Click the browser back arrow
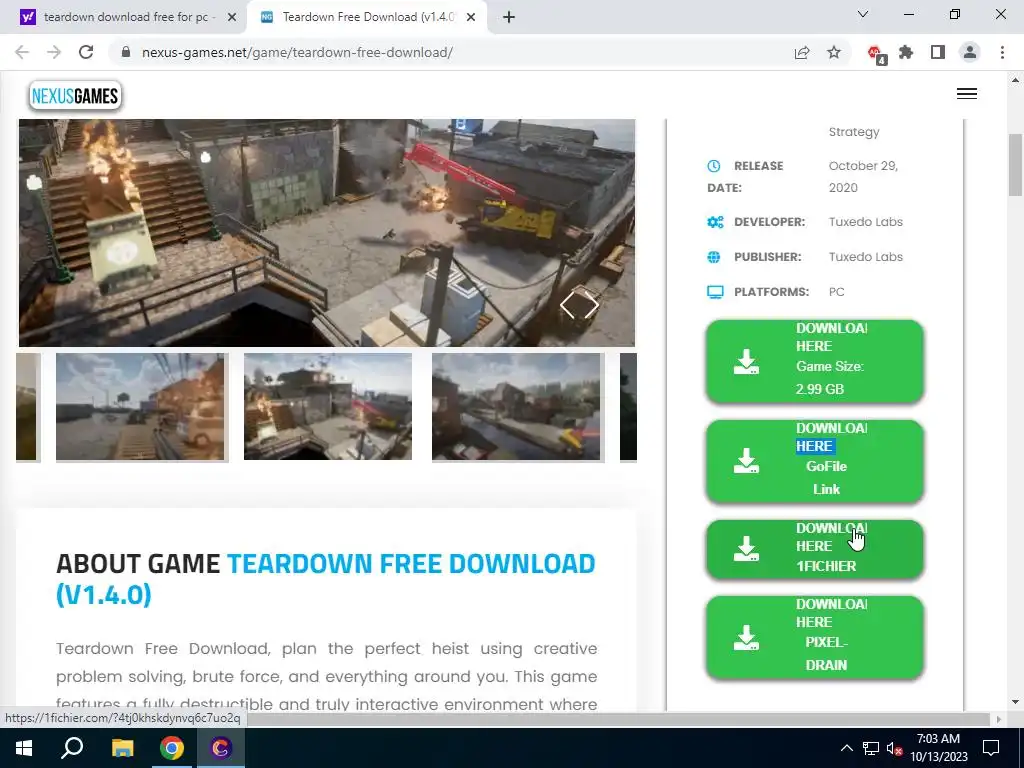The width and height of the screenshot is (1024, 768). (22, 52)
